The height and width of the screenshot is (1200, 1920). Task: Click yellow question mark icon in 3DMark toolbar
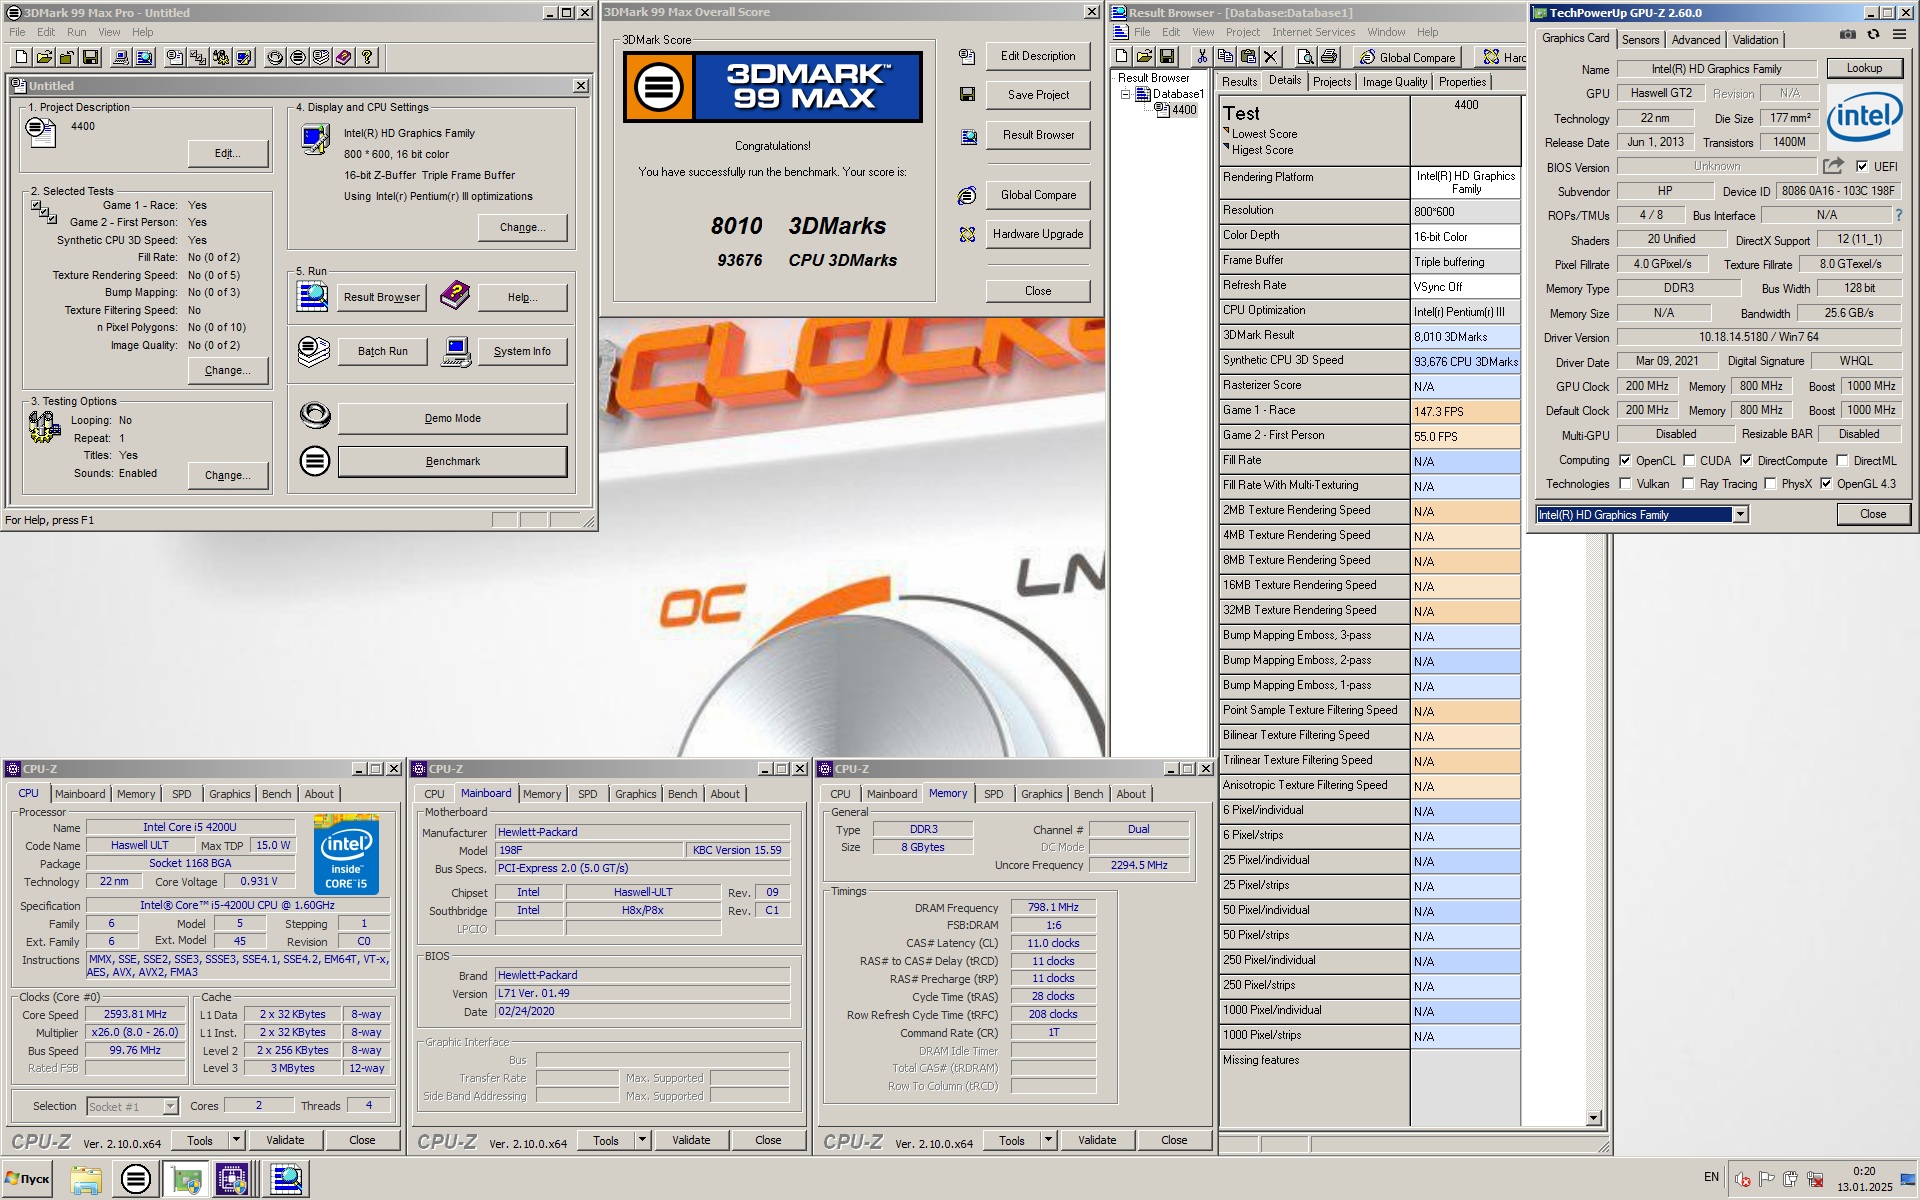tap(367, 58)
